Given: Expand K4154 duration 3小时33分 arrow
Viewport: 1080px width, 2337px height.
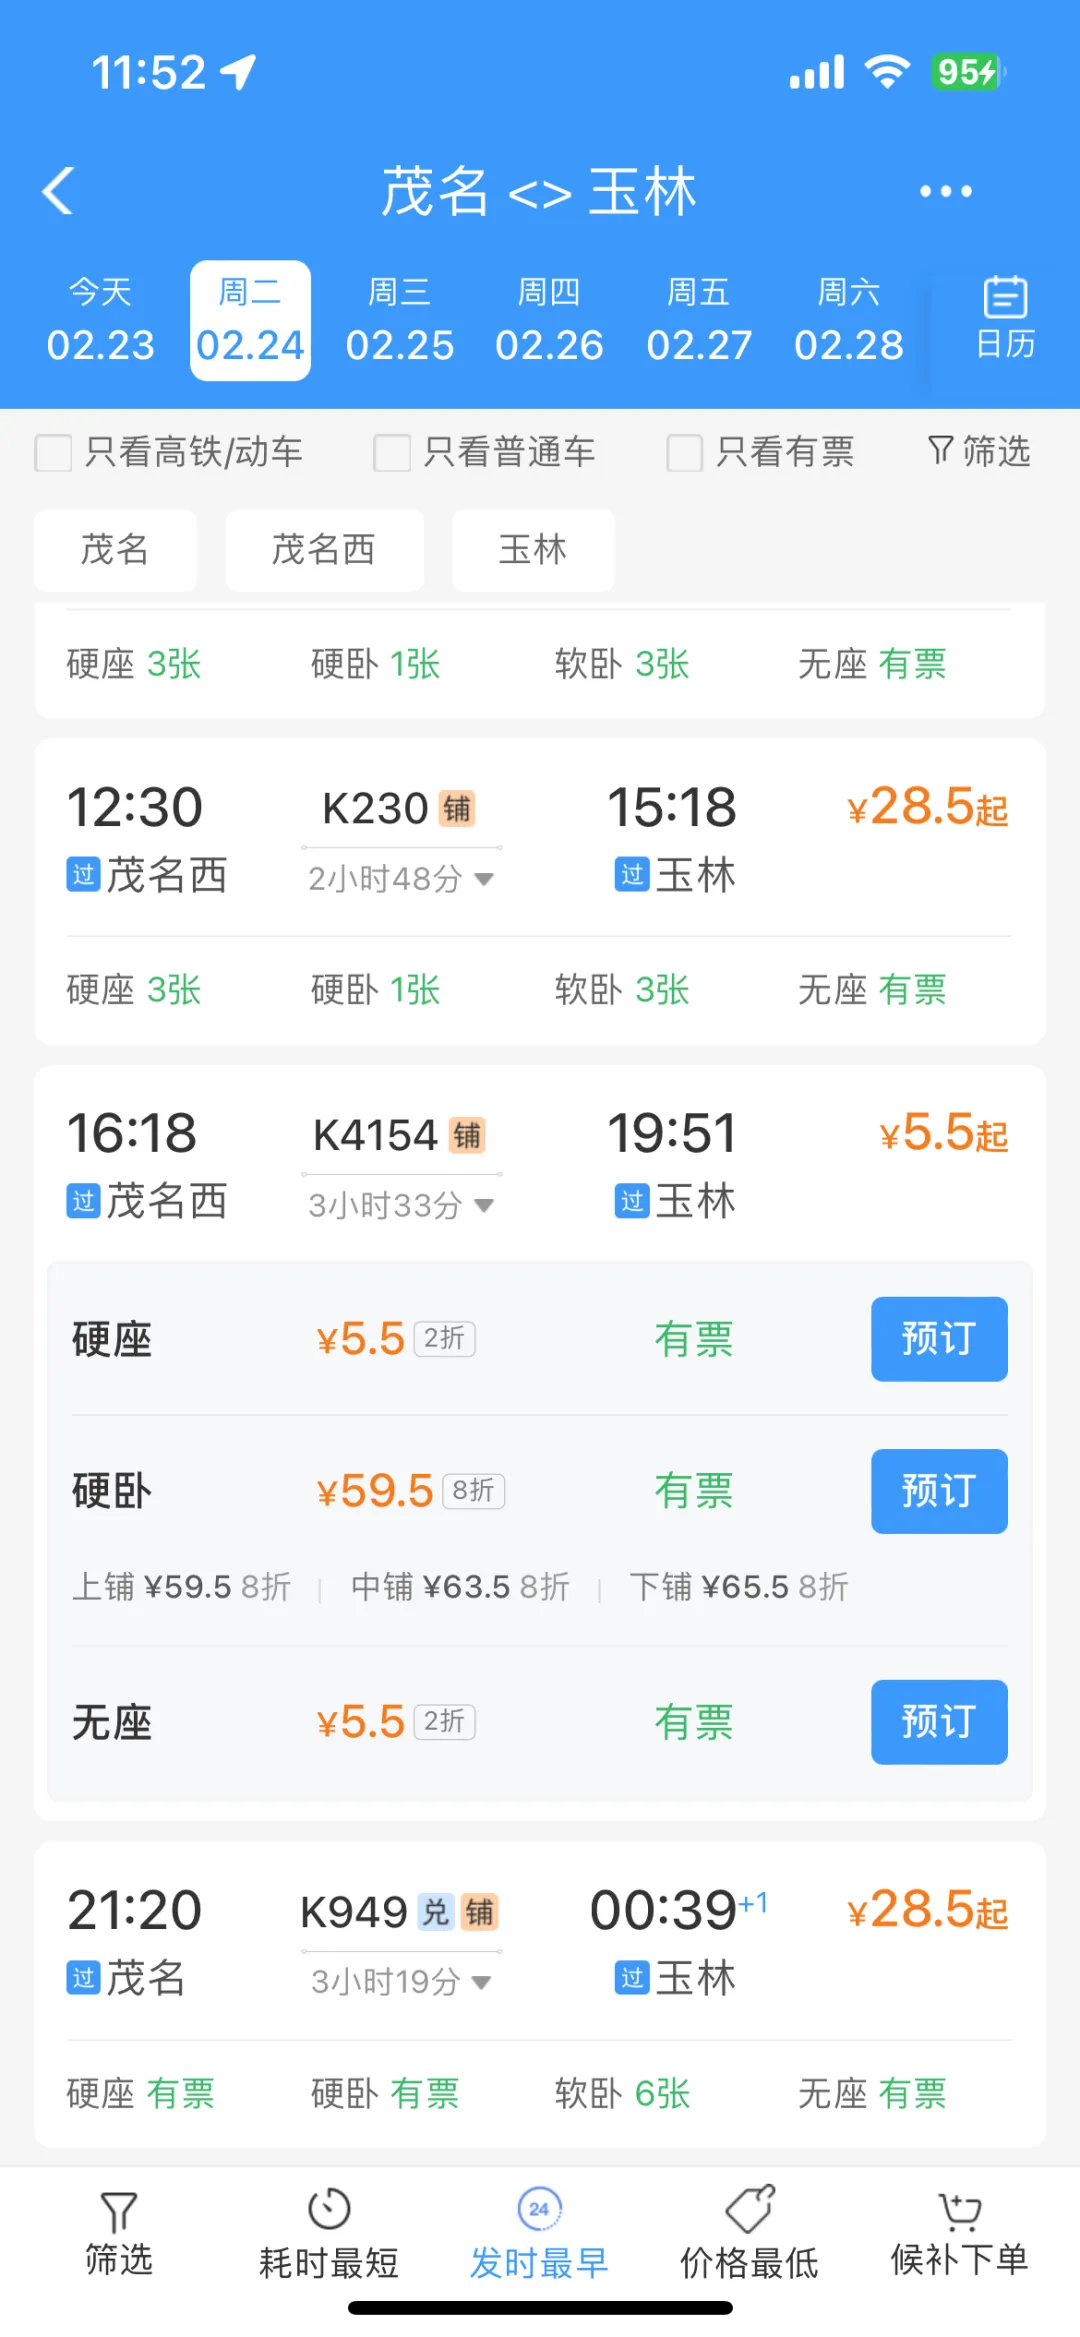Looking at the screenshot, I should tap(484, 1205).
